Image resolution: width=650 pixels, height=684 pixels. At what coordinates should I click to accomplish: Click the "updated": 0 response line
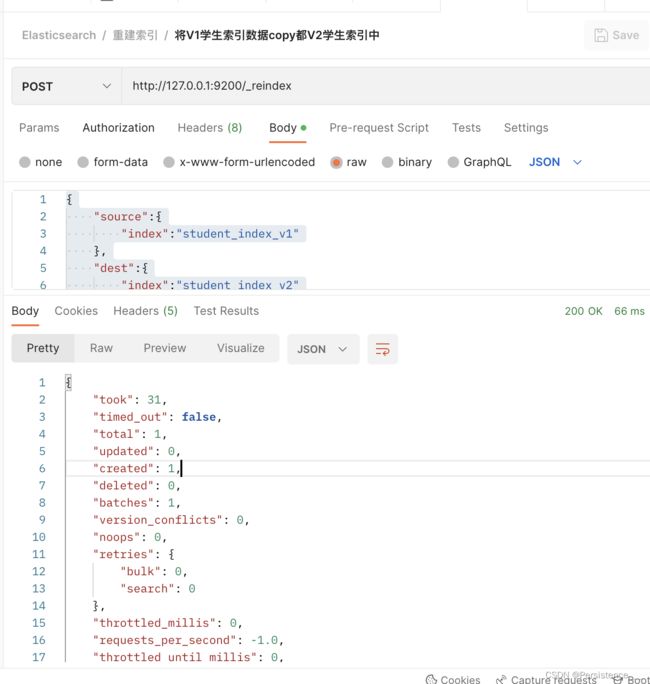click(x=137, y=451)
